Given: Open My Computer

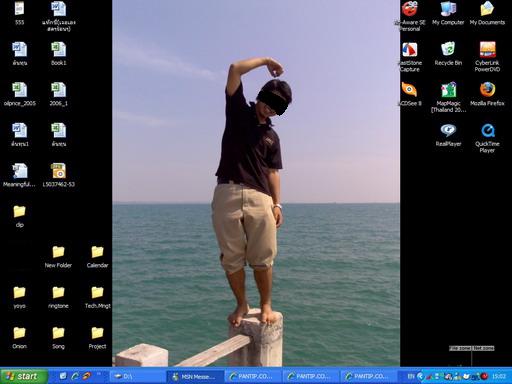Looking at the screenshot, I should pyautogui.click(x=448, y=13).
